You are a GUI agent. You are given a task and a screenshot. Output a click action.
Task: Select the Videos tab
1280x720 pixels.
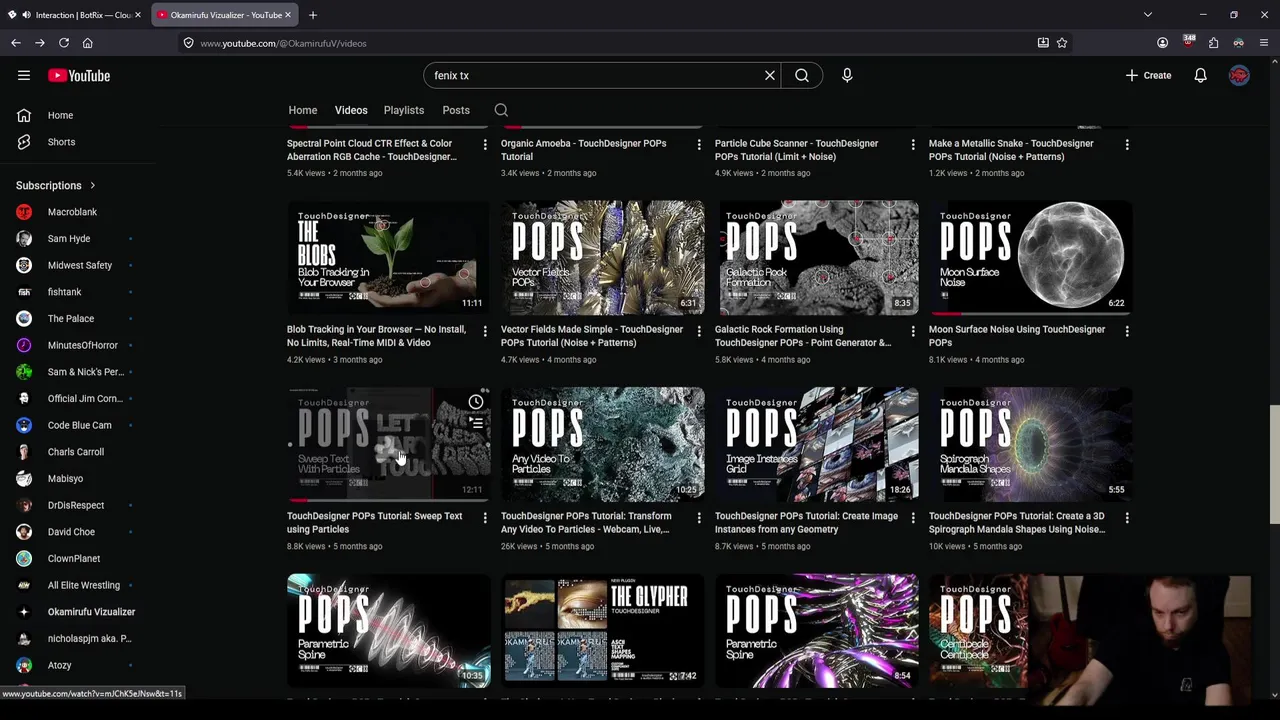tap(351, 110)
